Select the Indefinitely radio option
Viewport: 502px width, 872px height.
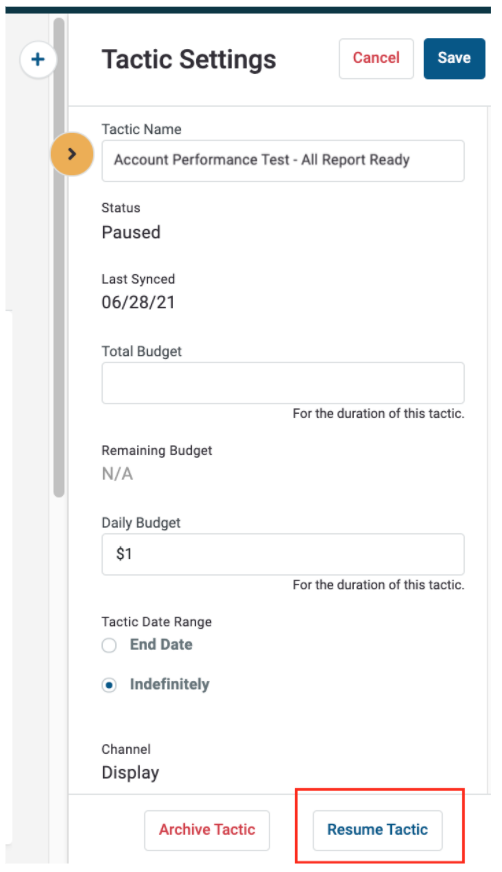click(x=109, y=685)
